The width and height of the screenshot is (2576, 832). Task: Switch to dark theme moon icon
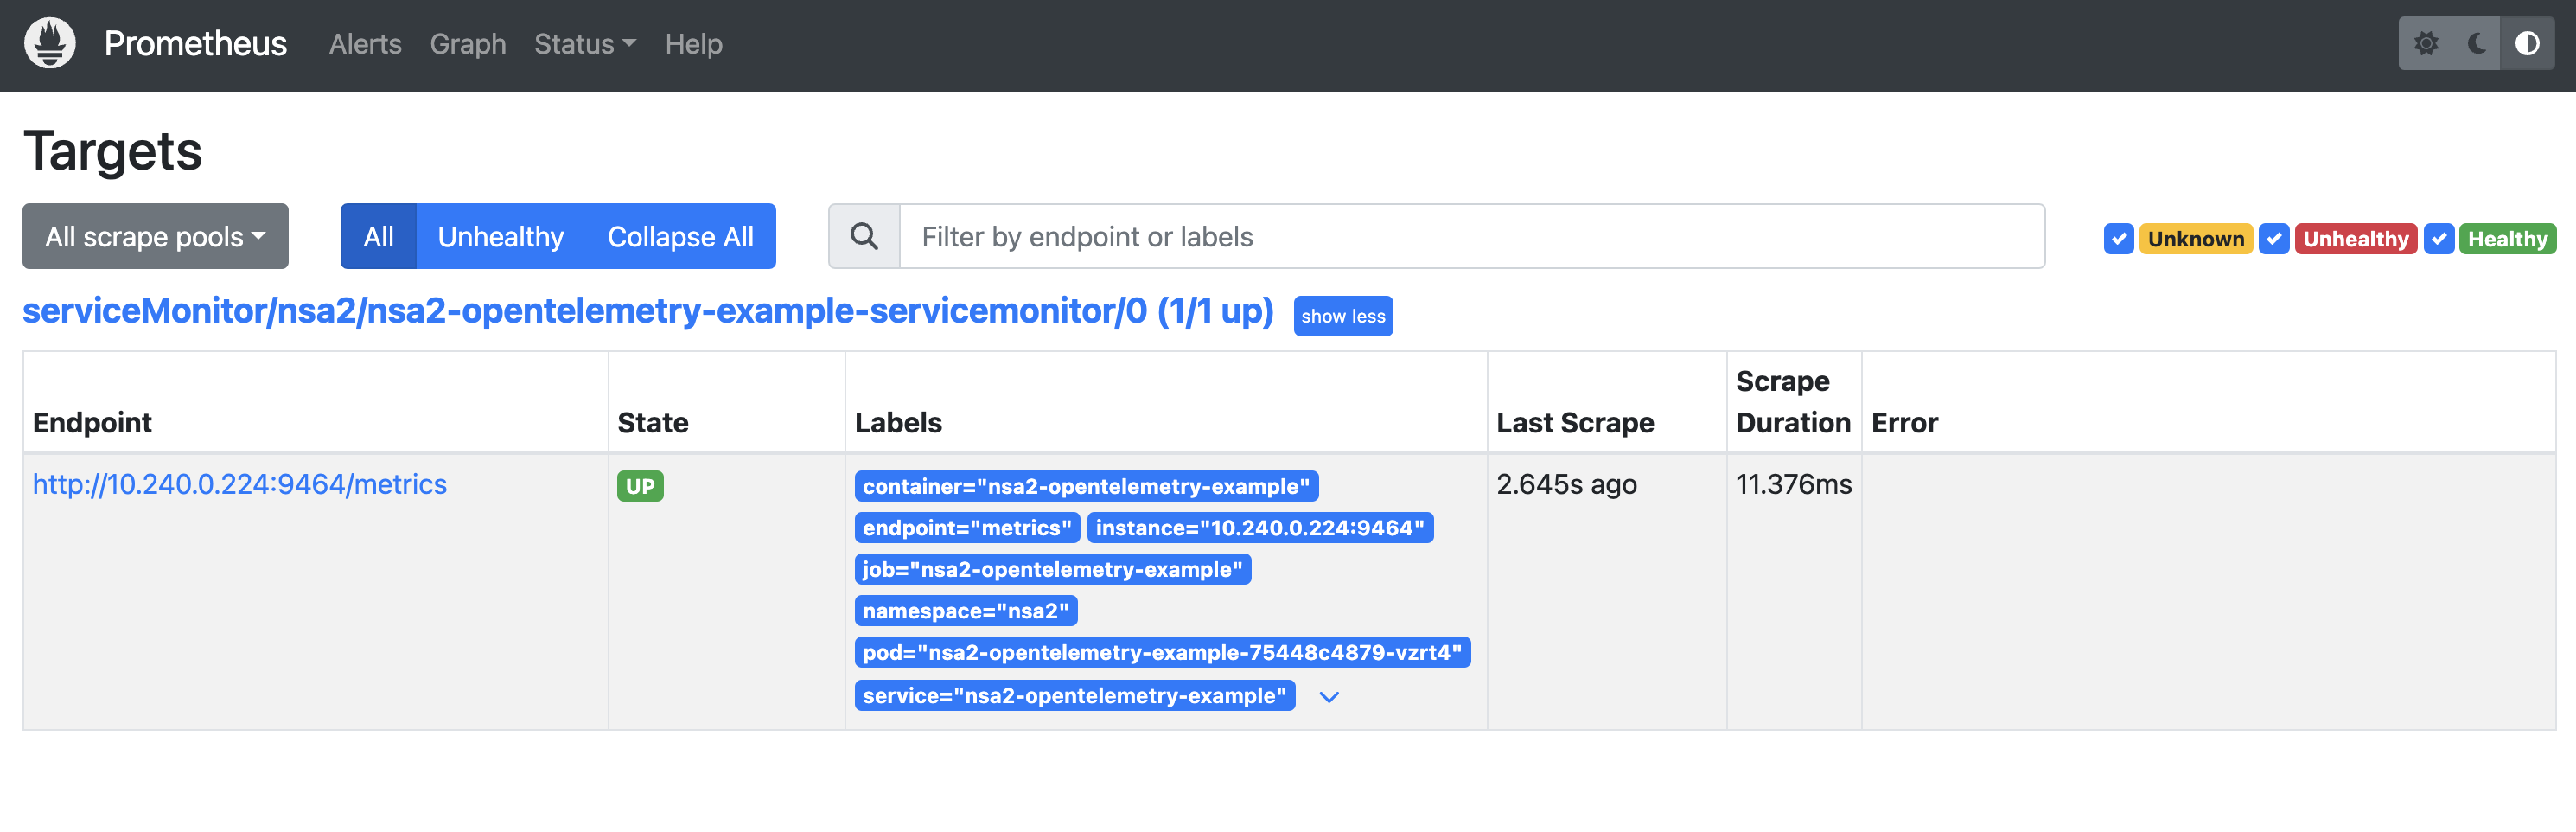coord(2476,43)
